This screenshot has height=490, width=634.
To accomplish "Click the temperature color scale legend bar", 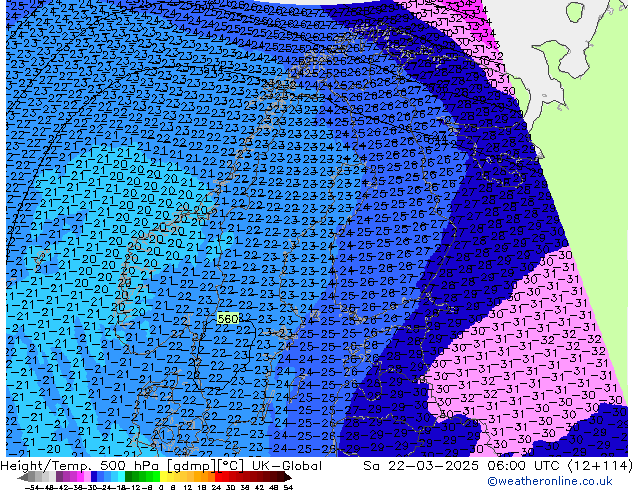I will point(154,477).
